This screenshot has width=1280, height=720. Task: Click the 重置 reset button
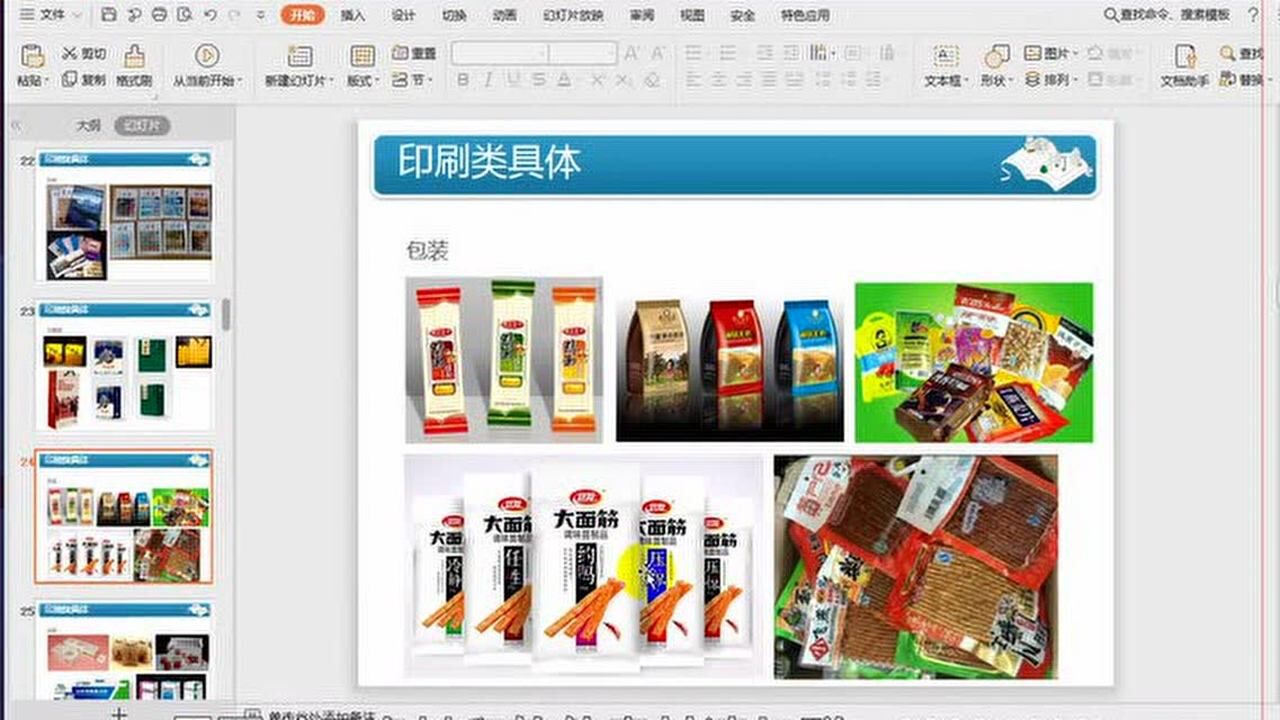[414, 53]
